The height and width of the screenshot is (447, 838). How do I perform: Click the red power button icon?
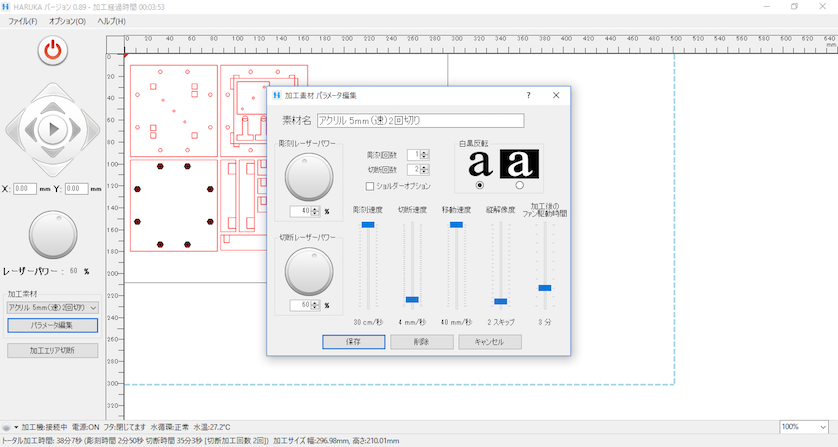click(x=52, y=51)
